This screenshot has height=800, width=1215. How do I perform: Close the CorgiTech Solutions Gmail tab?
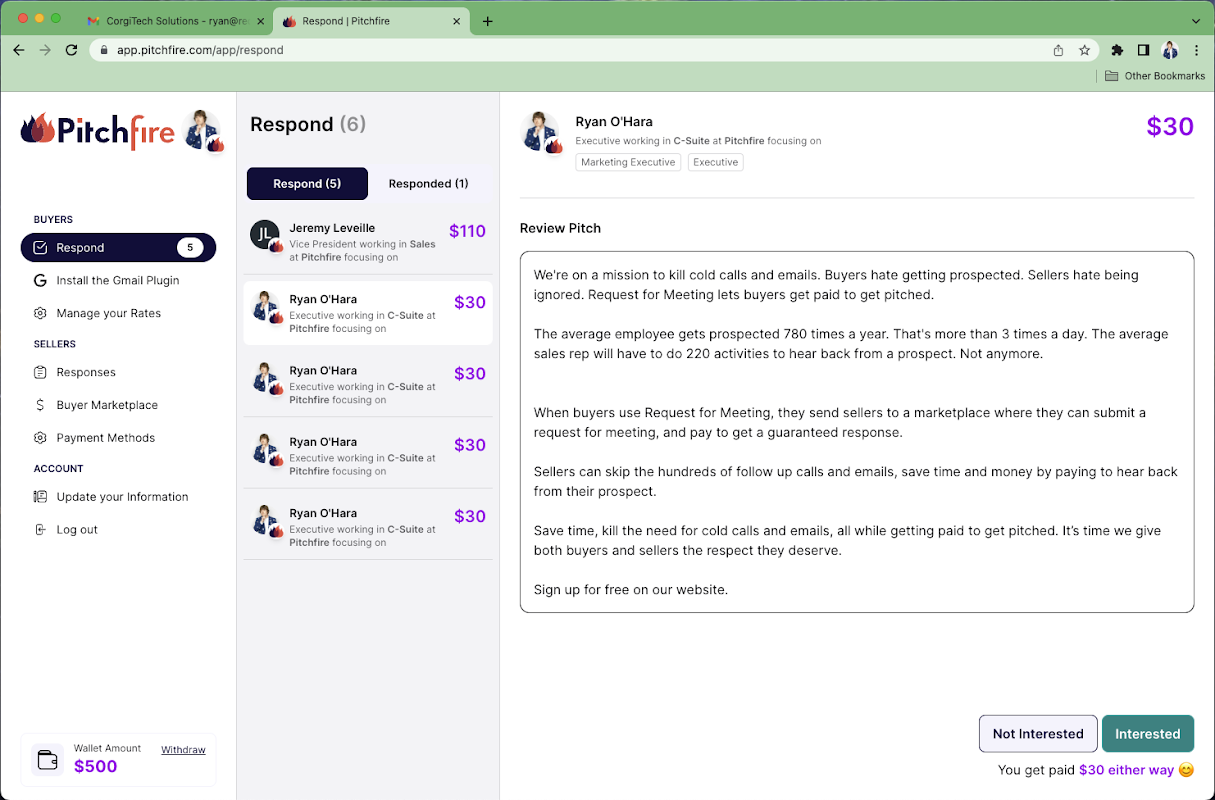pos(260,21)
